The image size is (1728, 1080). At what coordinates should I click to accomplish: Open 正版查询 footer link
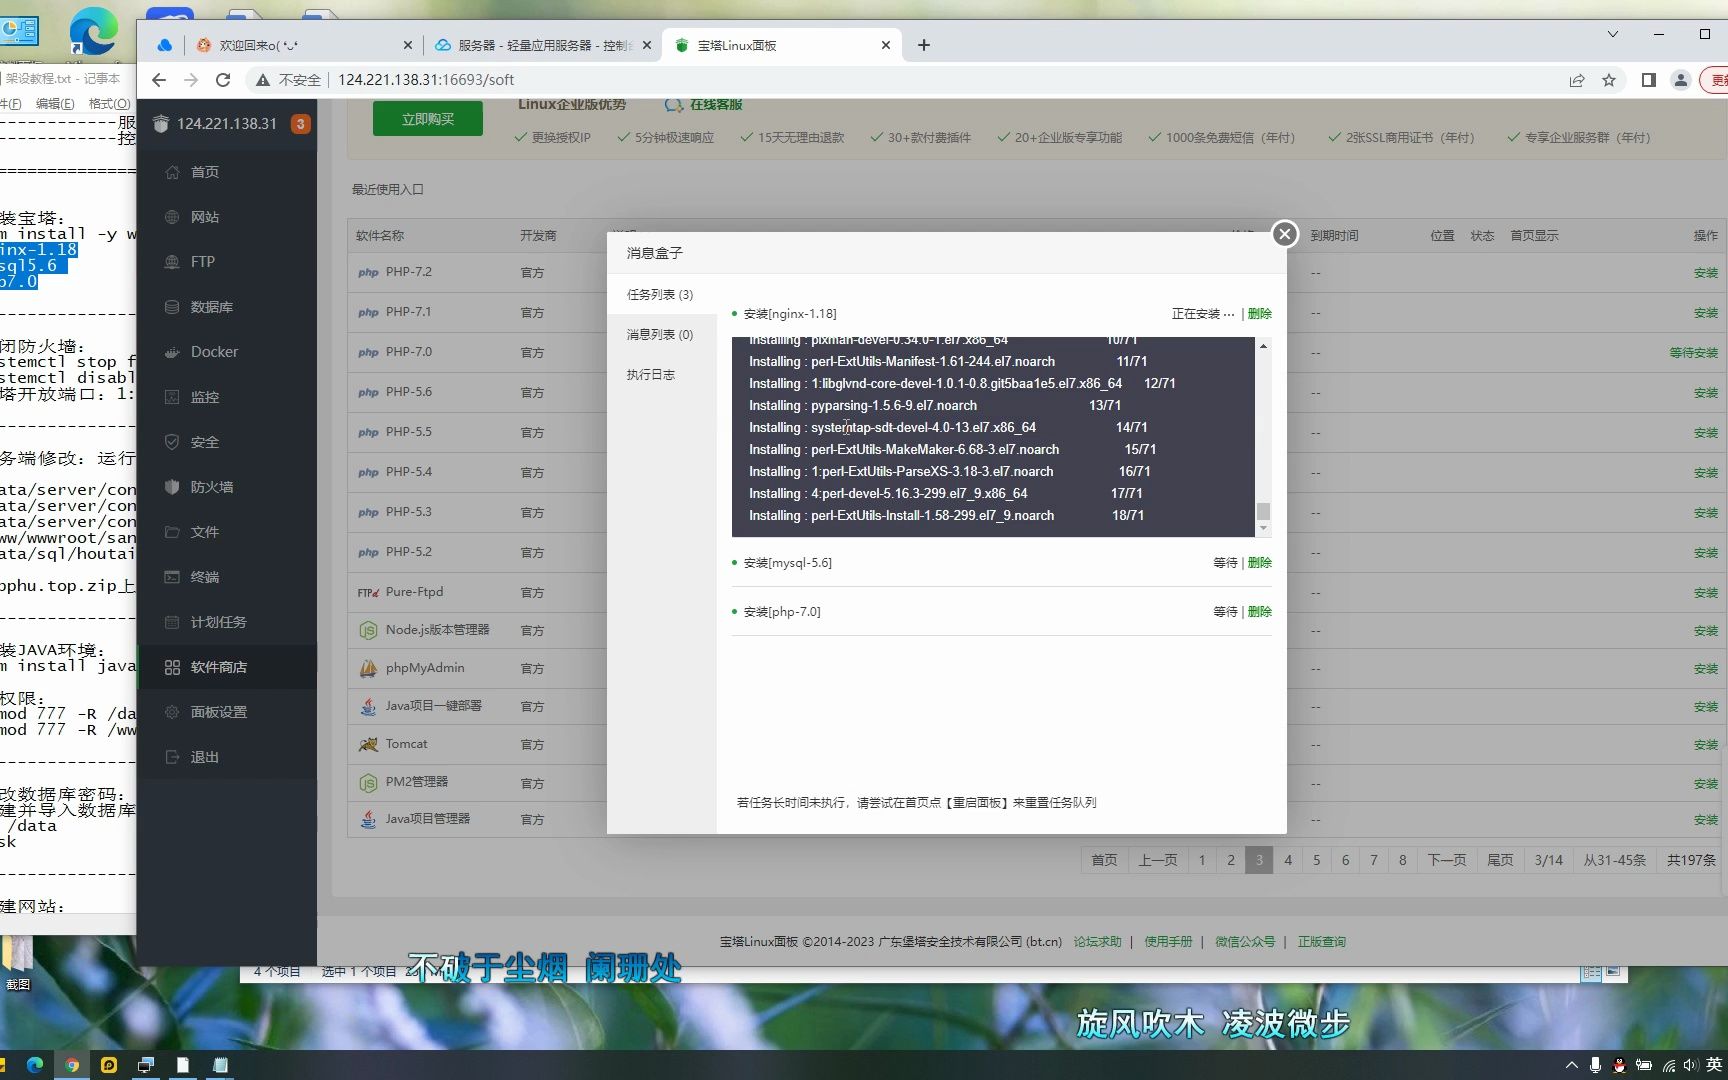click(x=1321, y=942)
